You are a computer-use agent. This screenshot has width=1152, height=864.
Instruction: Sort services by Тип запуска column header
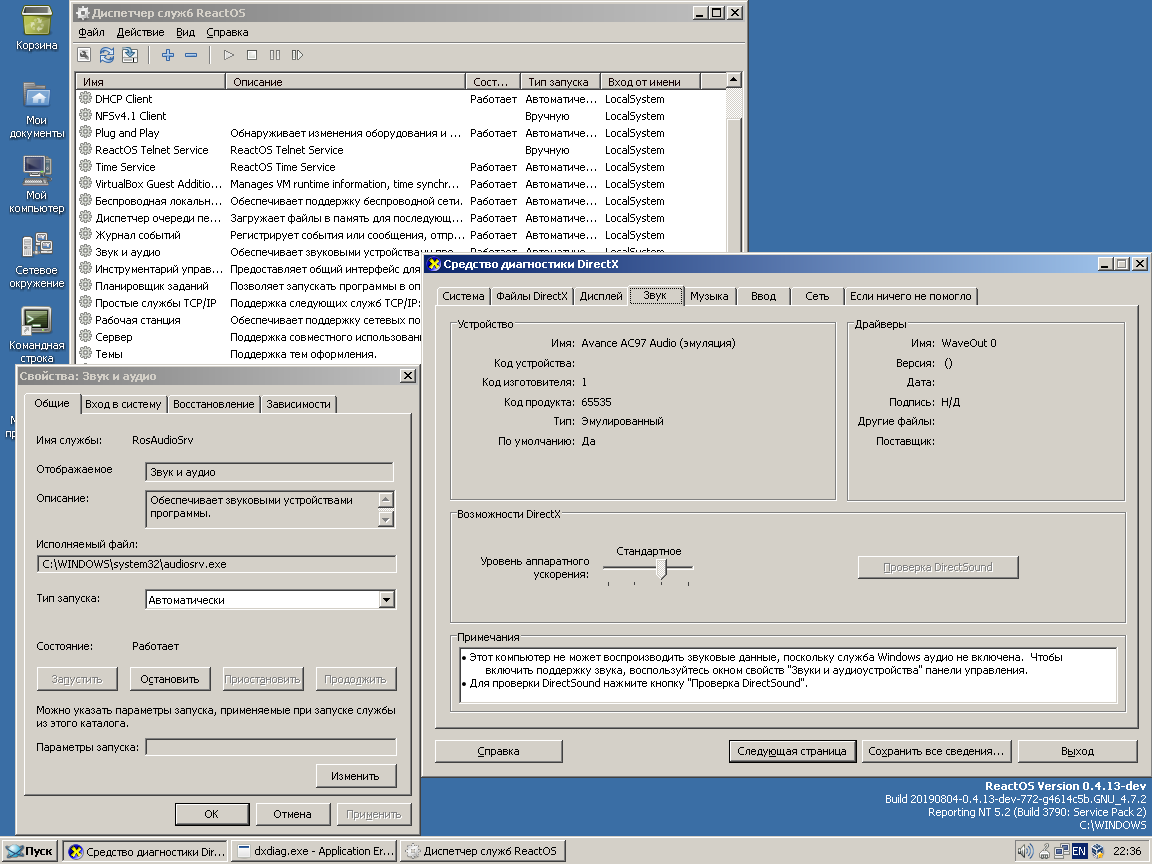pos(561,82)
